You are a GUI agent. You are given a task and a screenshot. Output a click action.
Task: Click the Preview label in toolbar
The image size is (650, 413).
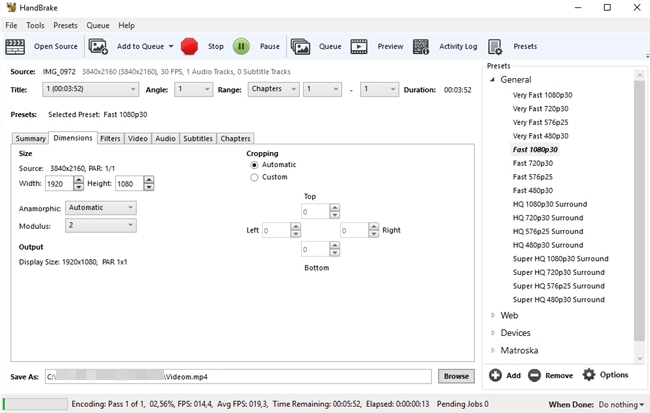pos(390,46)
